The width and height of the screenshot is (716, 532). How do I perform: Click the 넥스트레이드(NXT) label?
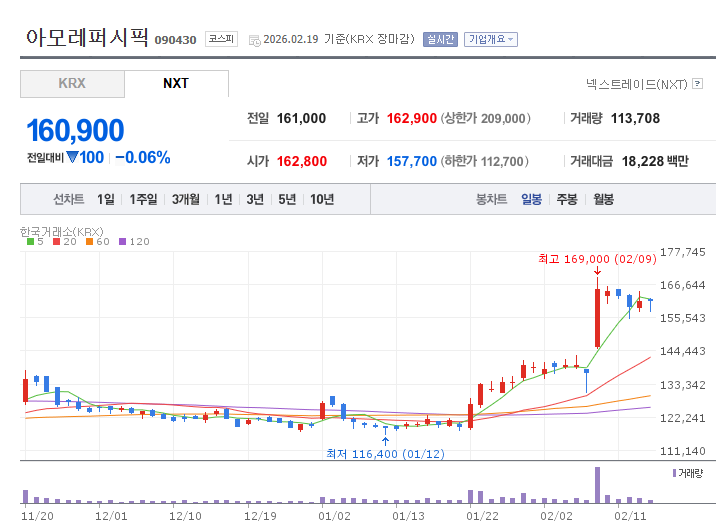coord(637,84)
